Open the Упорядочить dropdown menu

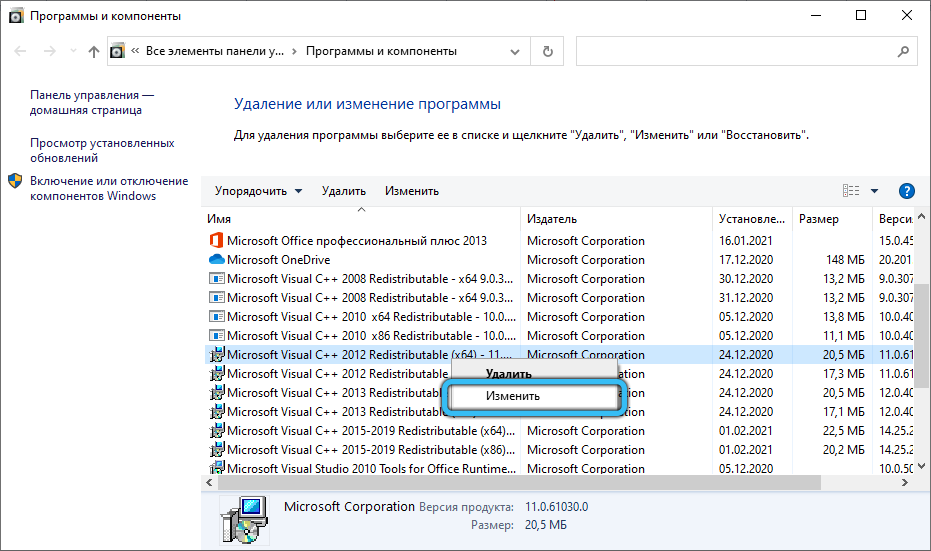pyautogui.click(x=258, y=191)
